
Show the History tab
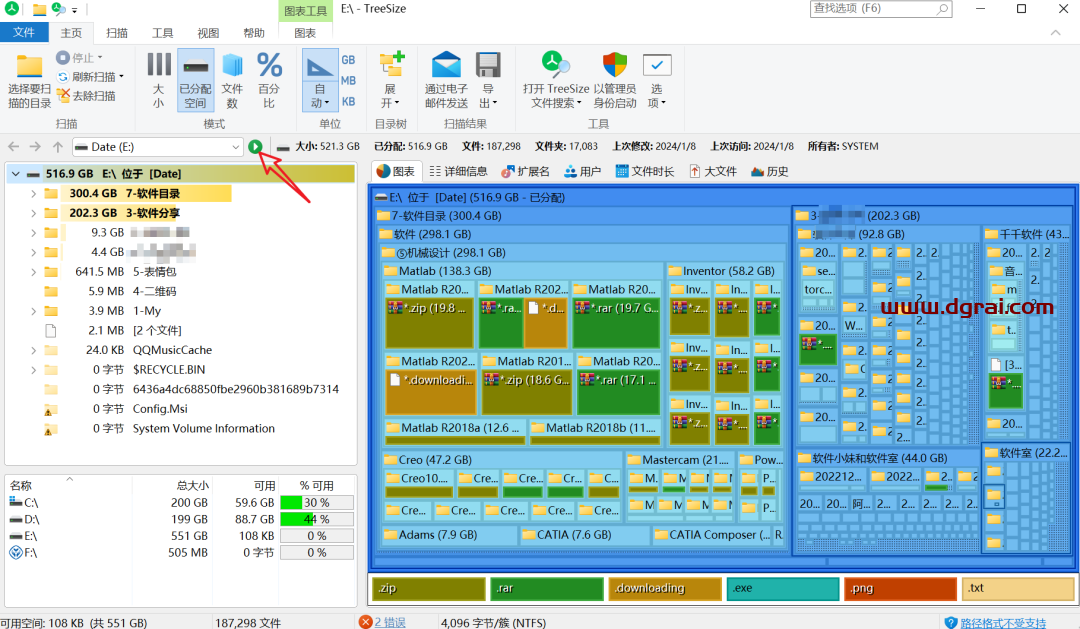tap(769, 172)
